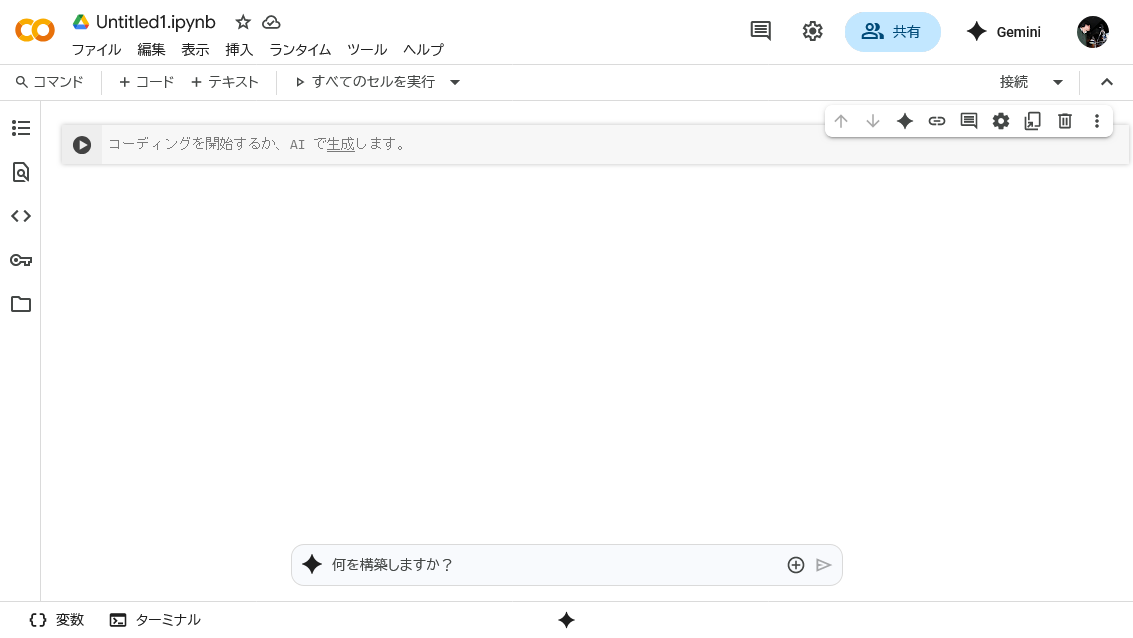
Task: Click the 生成 link in the cell
Action: pyautogui.click(x=341, y=144)
